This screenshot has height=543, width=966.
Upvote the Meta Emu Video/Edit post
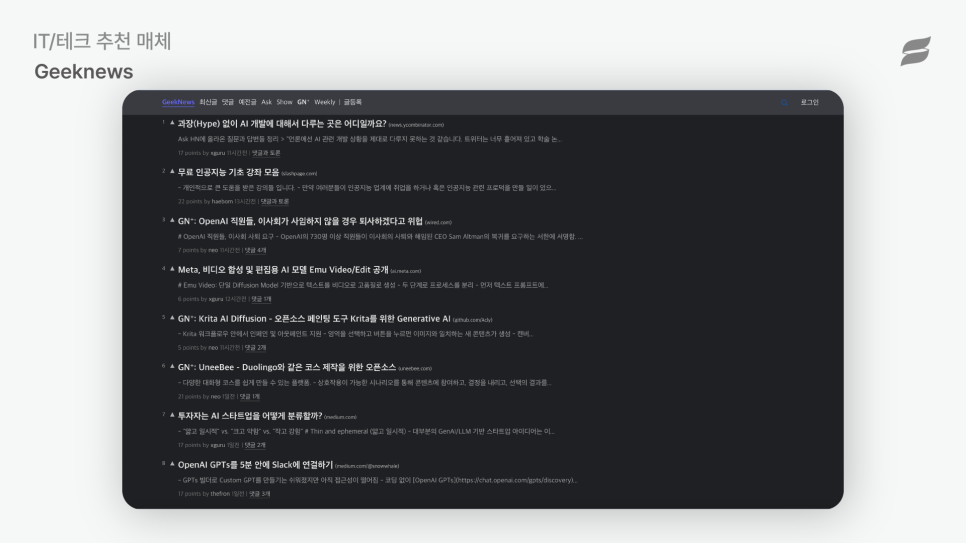coord(172,269)
